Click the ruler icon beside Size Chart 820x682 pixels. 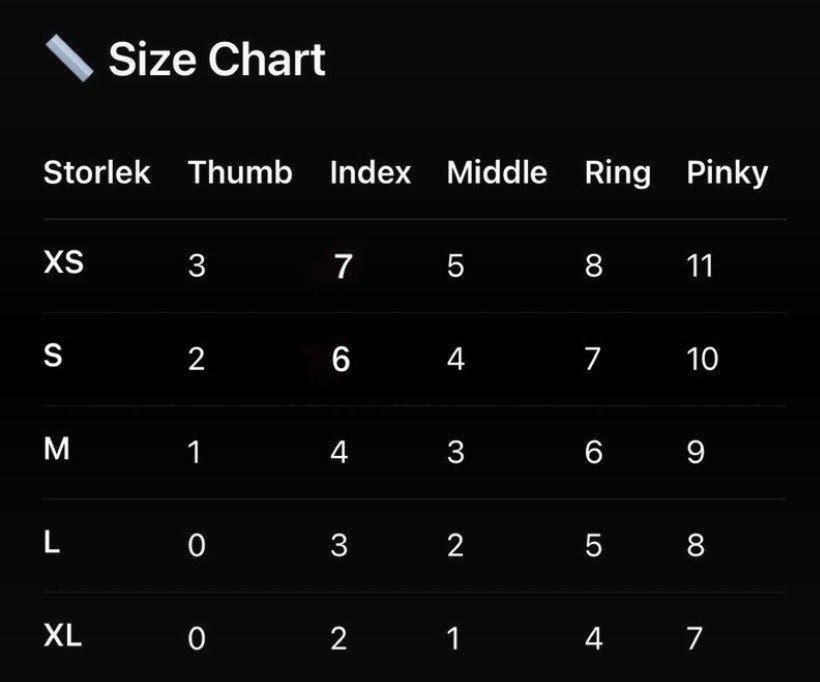pos(70,58)
